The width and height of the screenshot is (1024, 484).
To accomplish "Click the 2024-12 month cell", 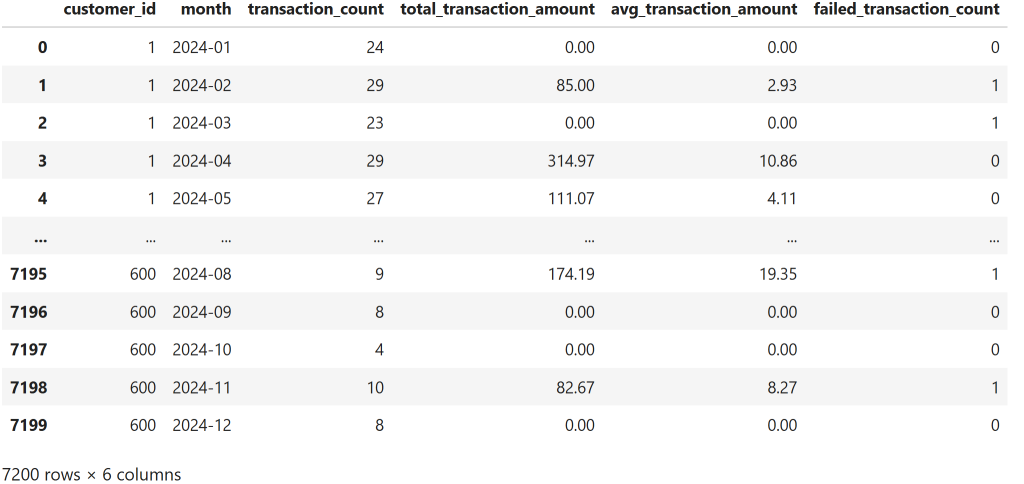I will click(x=201, y=425).
